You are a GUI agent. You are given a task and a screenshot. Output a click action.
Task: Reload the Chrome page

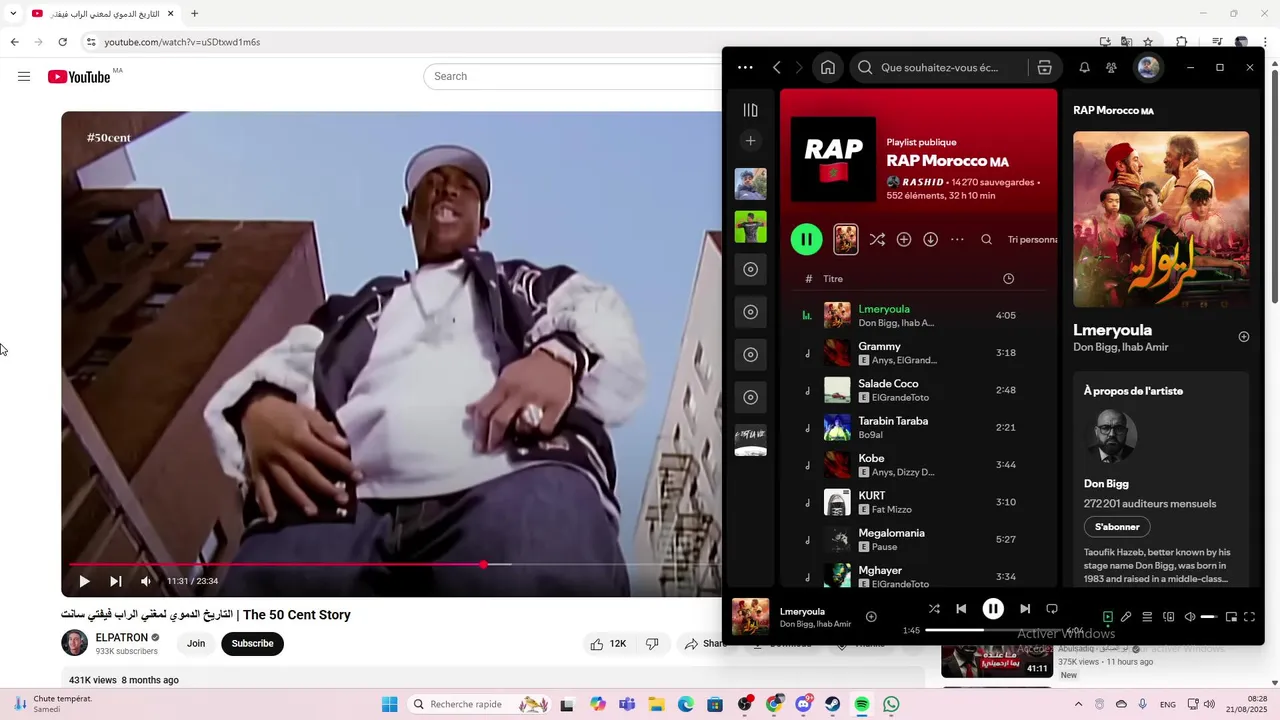click(x=62, y=42)
